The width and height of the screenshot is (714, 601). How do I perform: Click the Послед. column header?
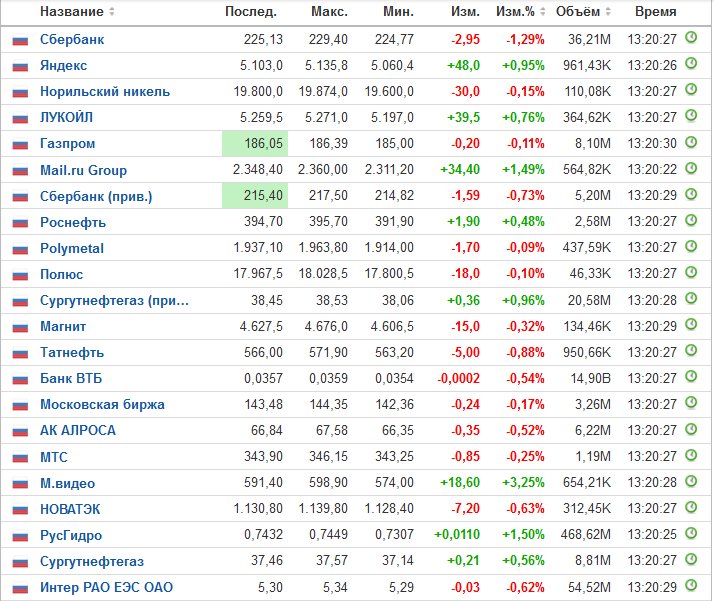pyautogui.click(x=251, y=11)
